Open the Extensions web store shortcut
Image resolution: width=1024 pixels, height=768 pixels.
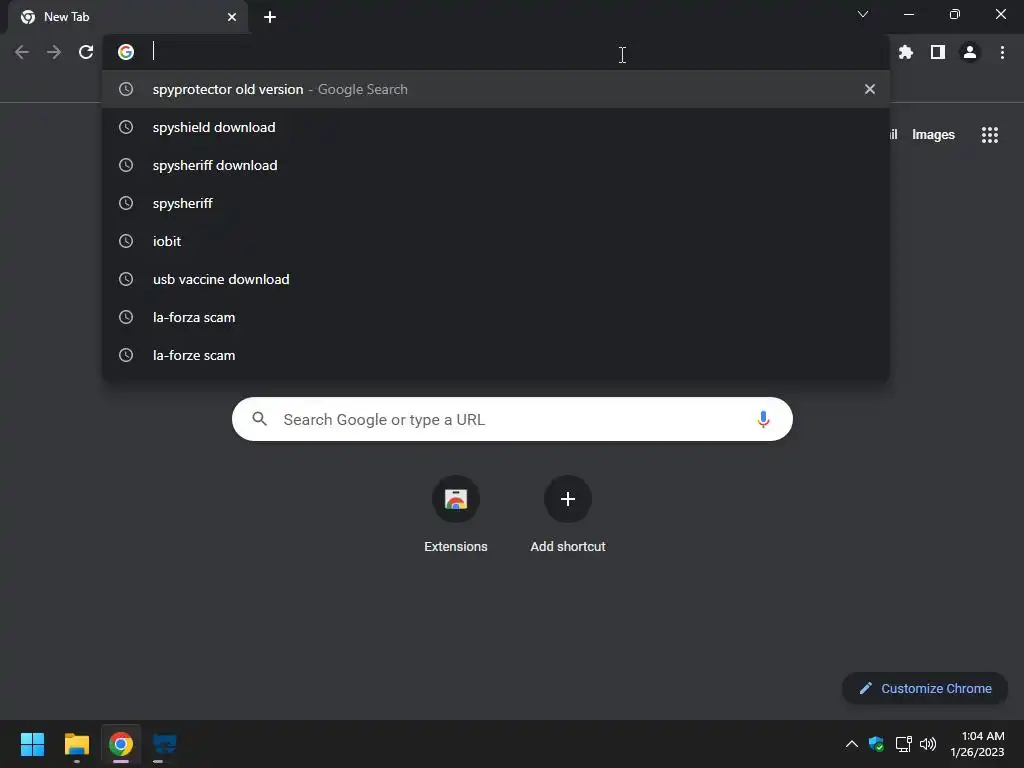tap(456, 499)
